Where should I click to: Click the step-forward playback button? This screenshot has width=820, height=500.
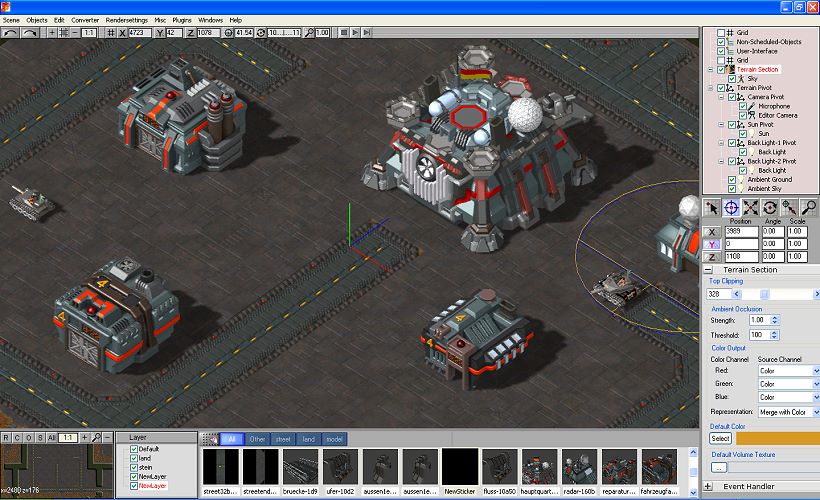point(367,32)
